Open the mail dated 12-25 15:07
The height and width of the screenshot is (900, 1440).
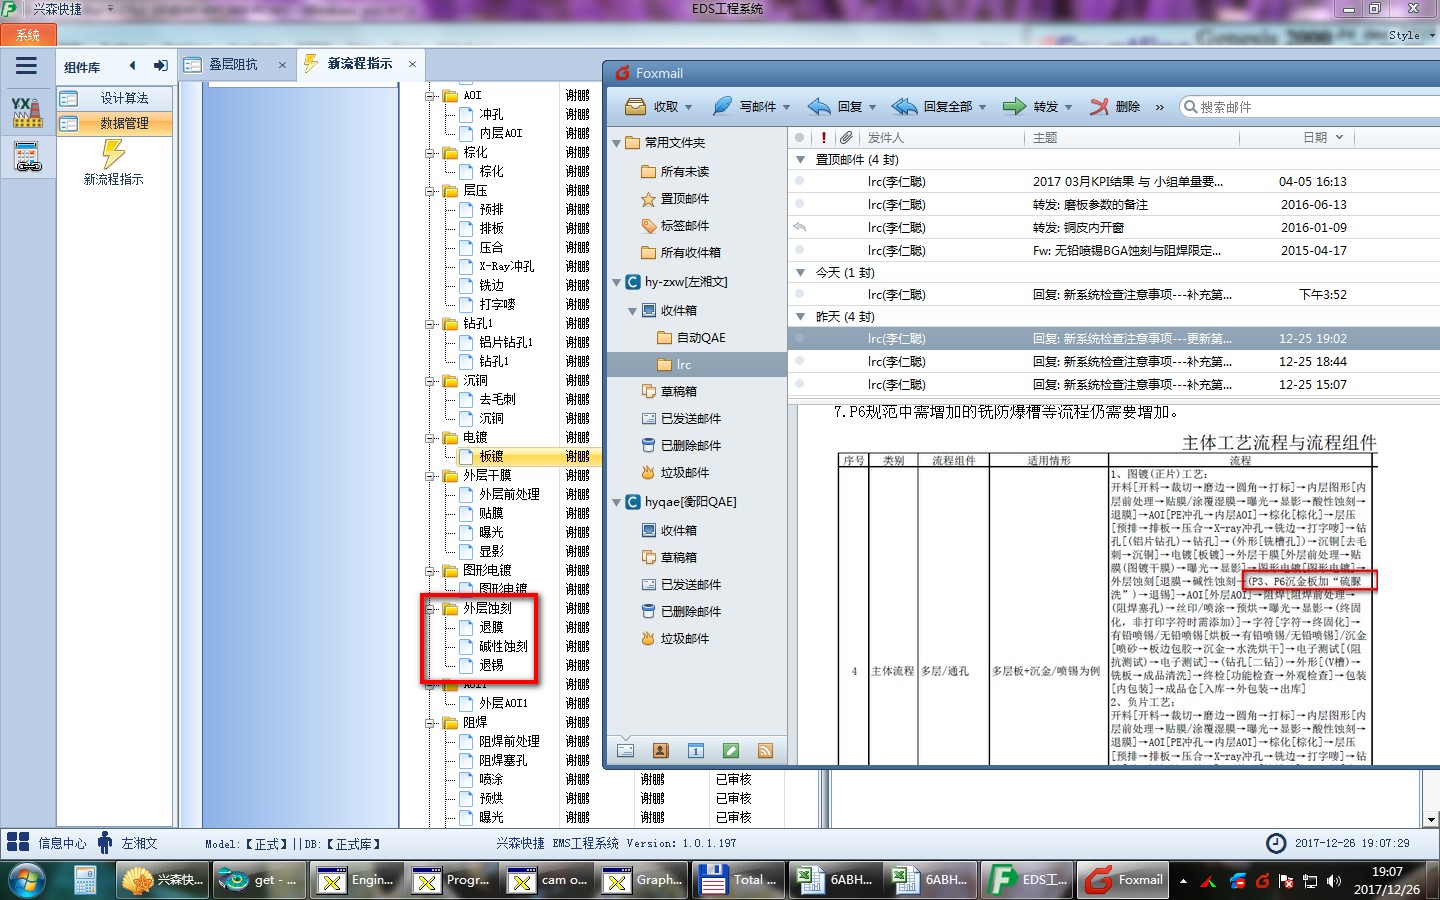click(1114, 385)
